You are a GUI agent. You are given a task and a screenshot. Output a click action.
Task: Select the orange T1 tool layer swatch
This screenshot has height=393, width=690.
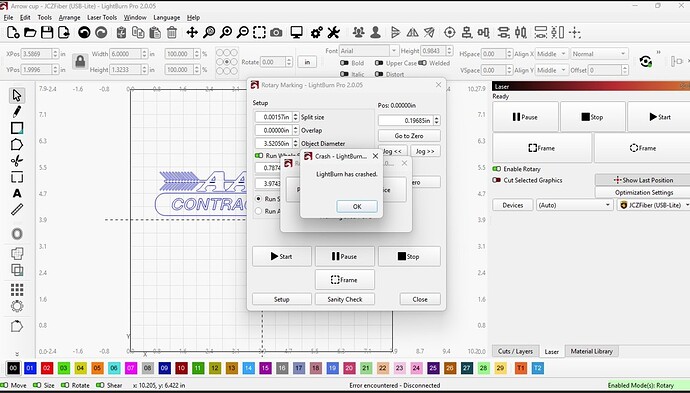(x=521, y=368)
